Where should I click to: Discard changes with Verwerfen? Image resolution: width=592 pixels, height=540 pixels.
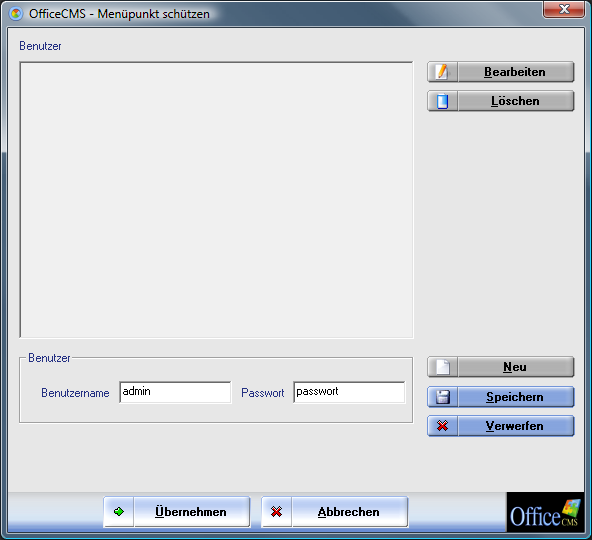point(501,426)
